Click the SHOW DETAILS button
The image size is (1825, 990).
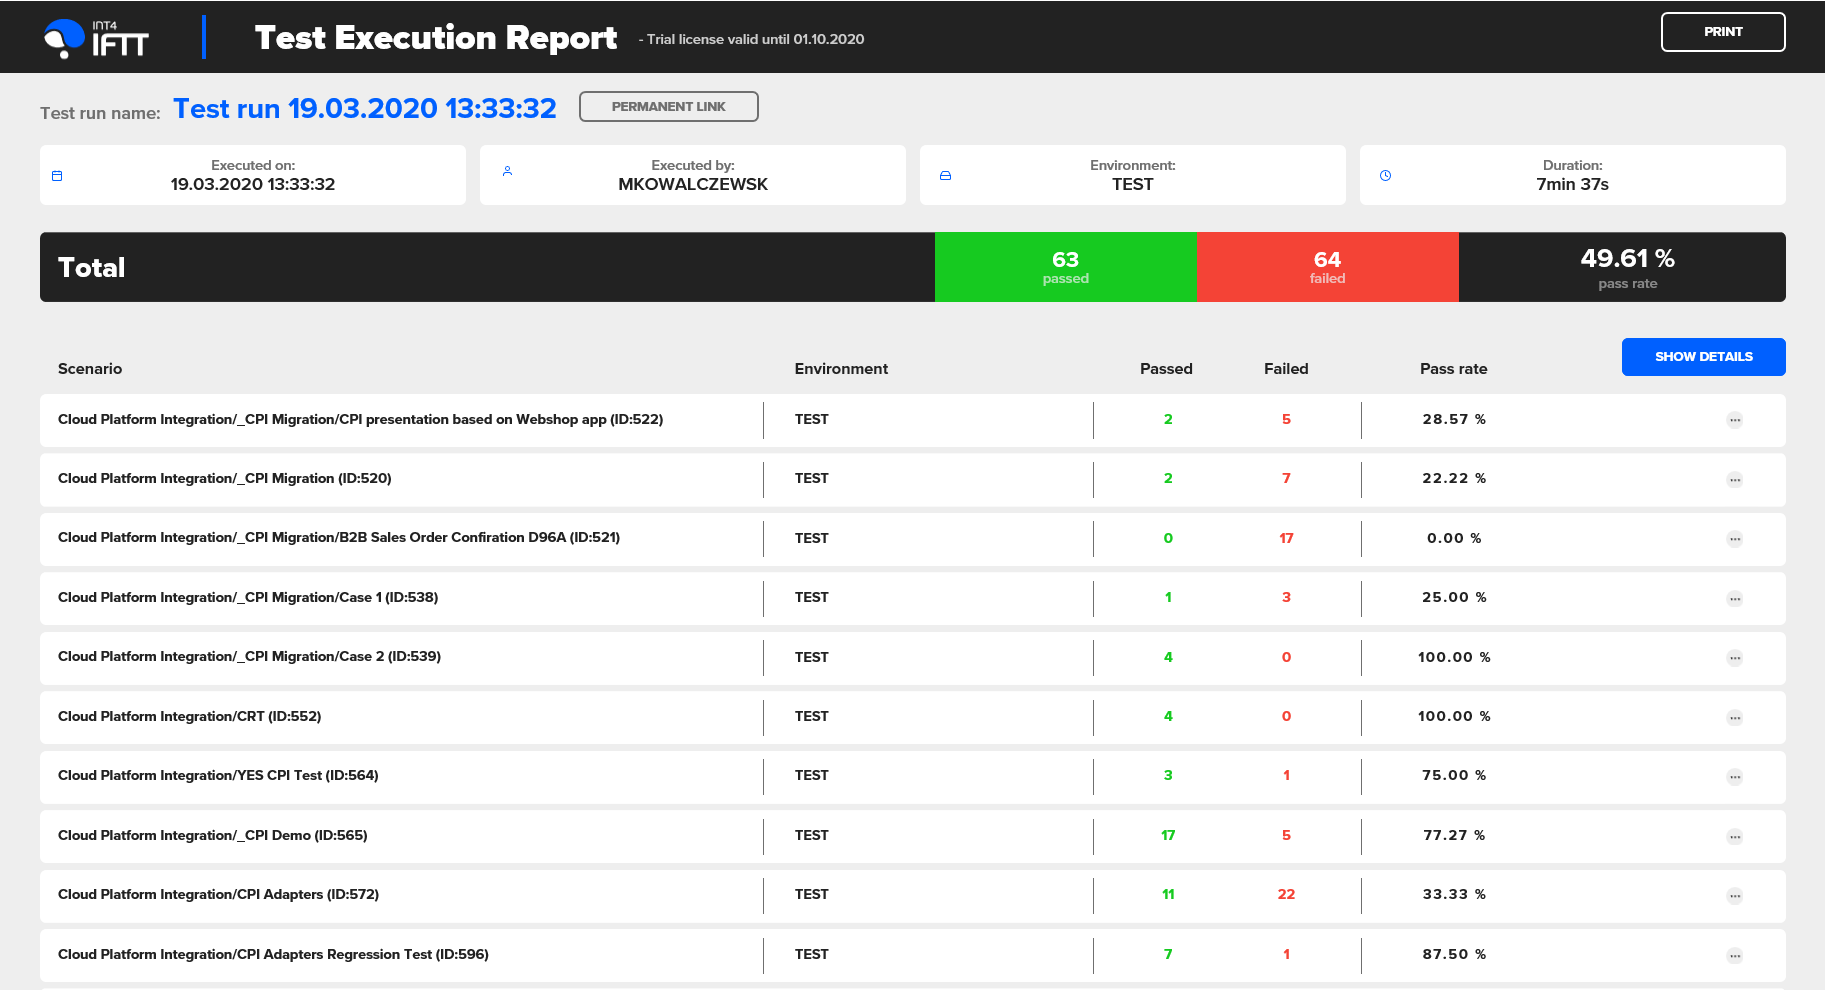(x=1703, y=357)
